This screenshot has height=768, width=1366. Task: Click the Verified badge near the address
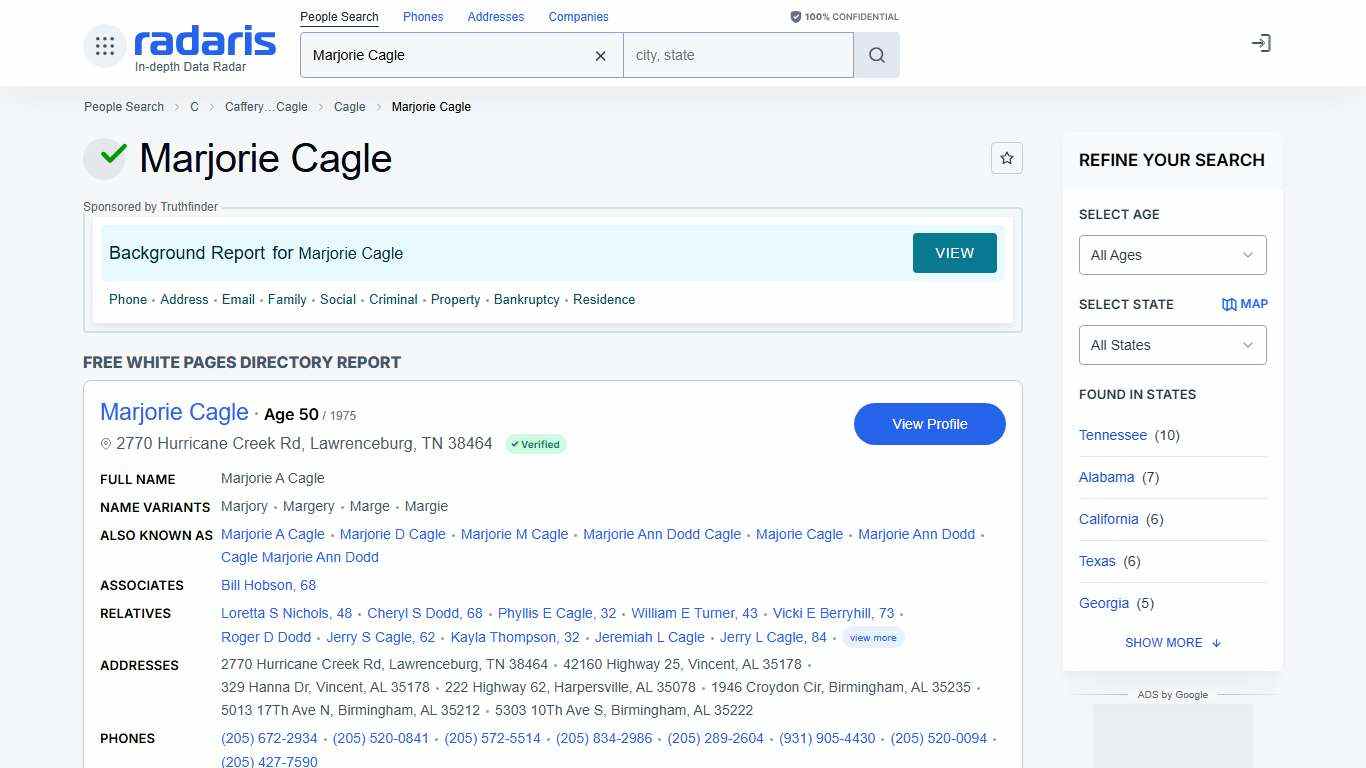536,444
